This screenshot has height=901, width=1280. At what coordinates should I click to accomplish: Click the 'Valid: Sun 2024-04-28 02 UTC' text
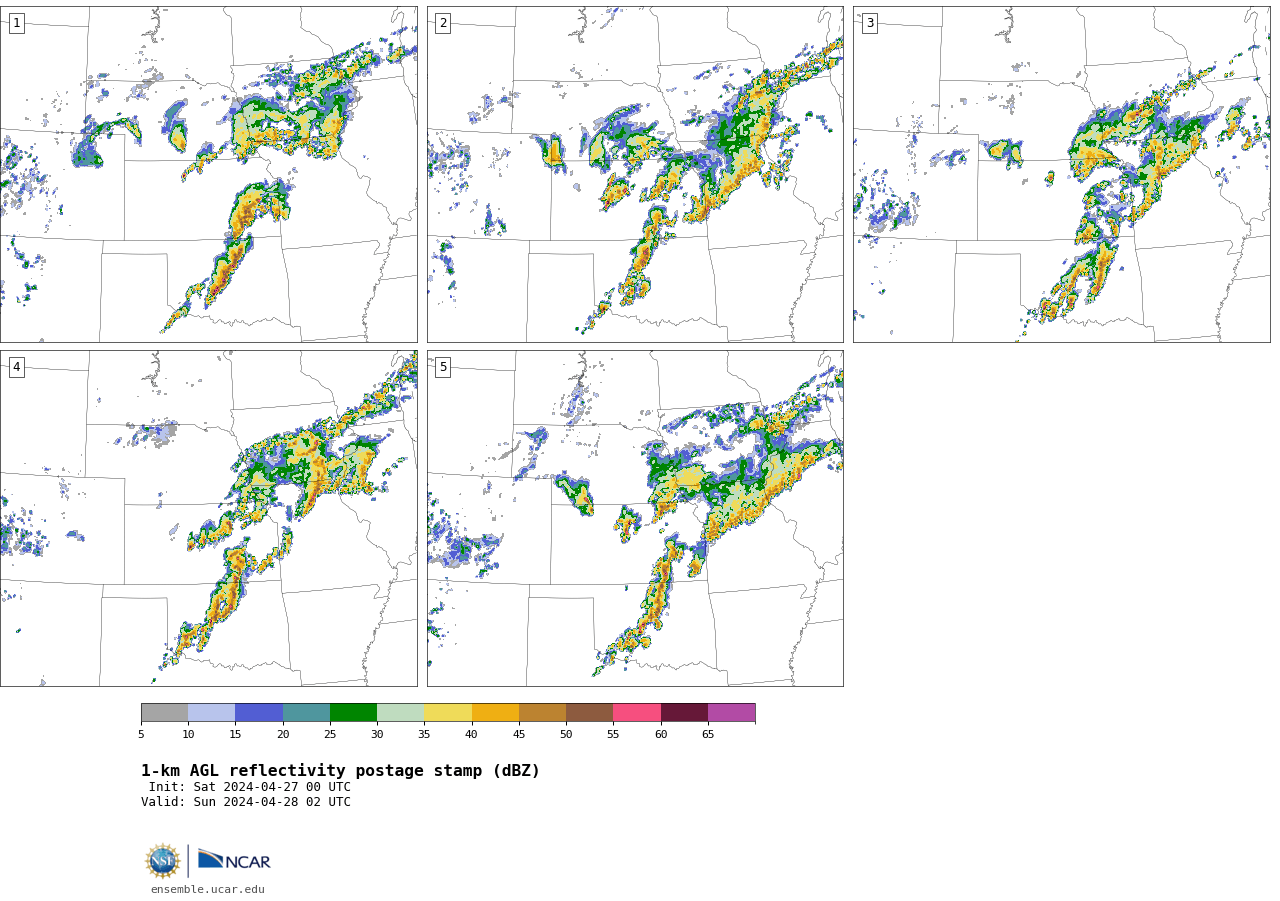(246, 802)
